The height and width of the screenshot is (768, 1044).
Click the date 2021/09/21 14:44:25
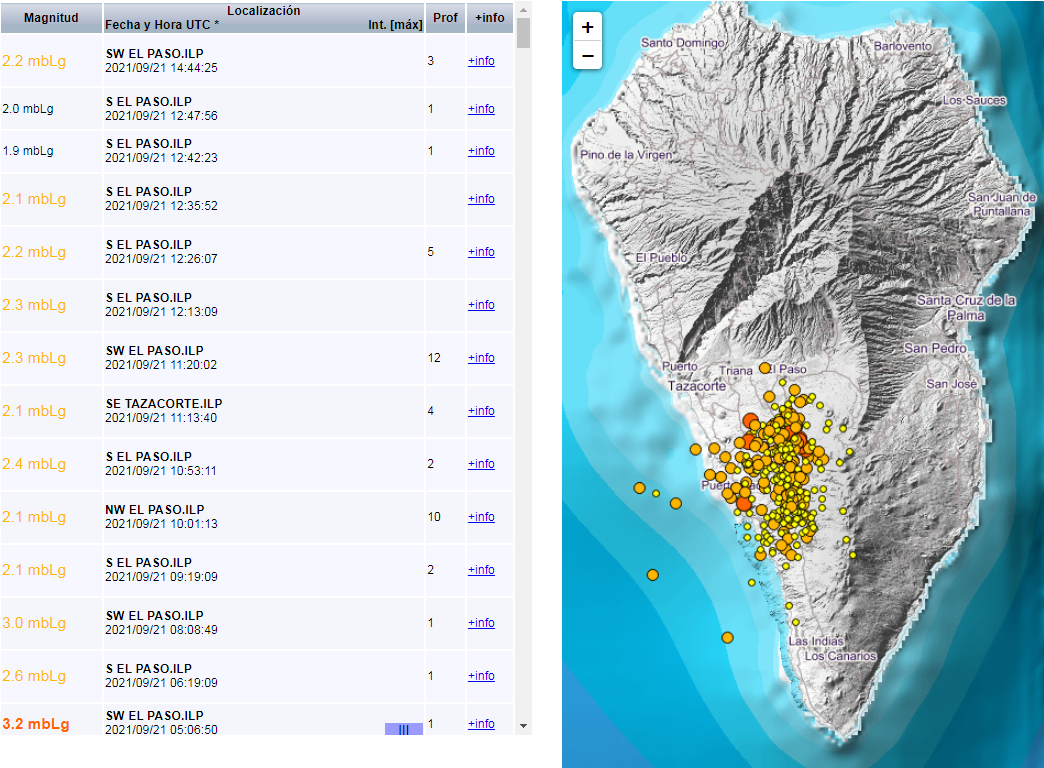point(161,68)
